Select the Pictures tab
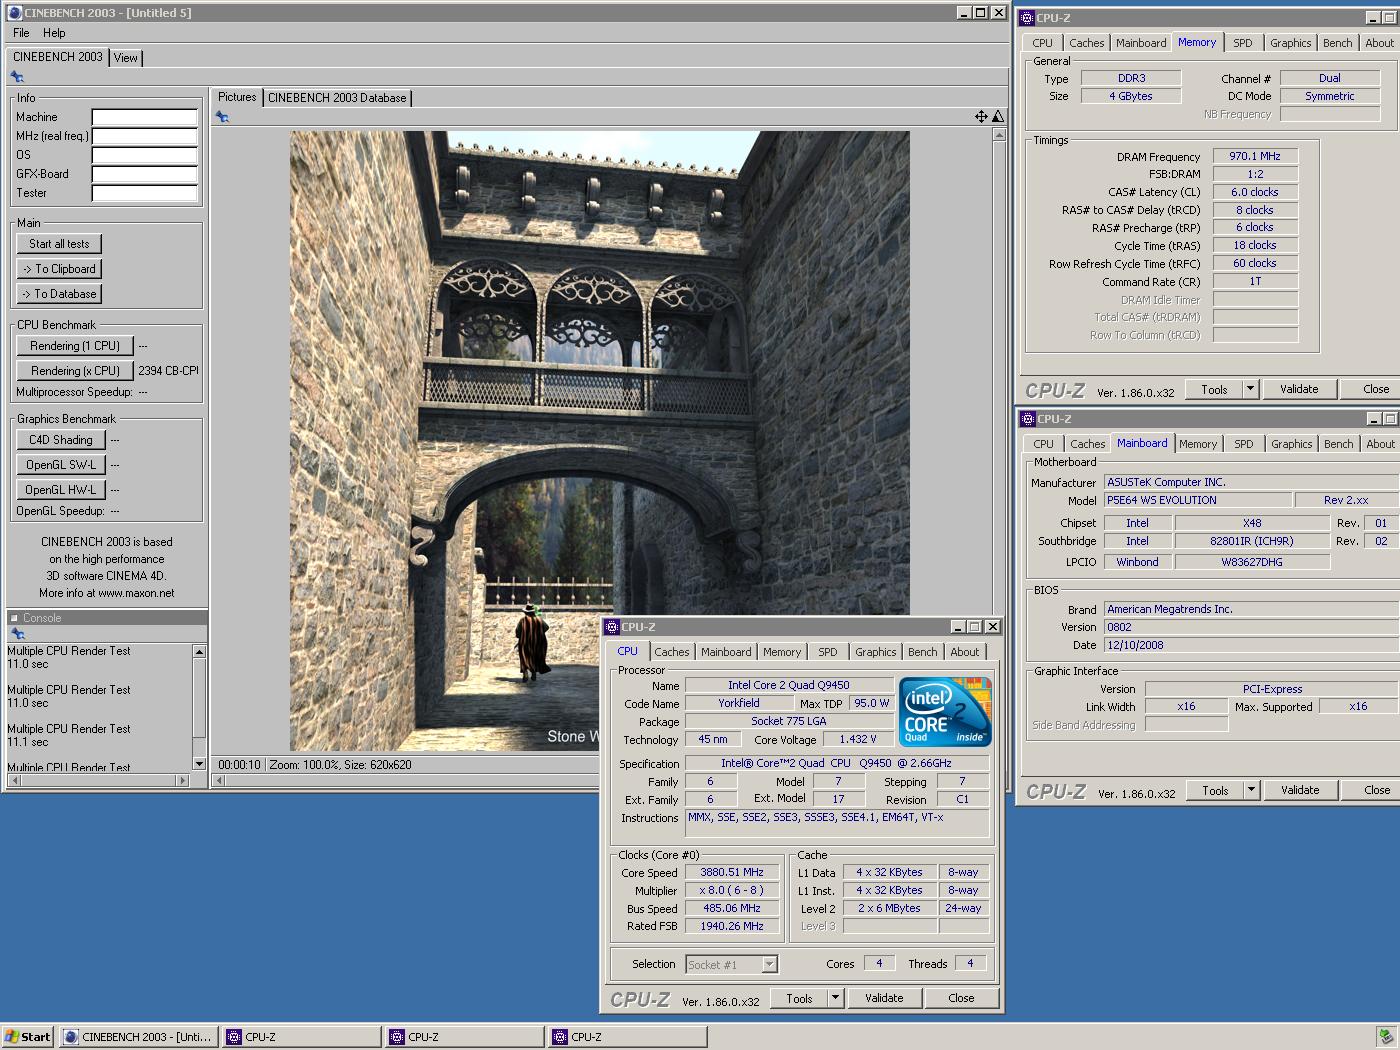The width and height of the screenshot is (1400, 1050). [237, 97]
